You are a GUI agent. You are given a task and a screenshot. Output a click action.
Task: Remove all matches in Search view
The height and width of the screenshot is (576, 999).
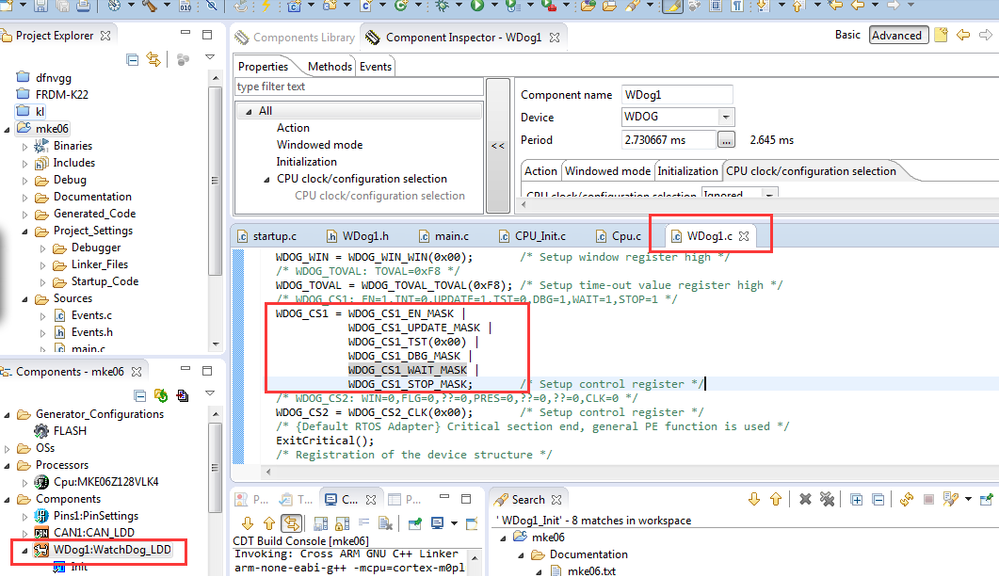click(827, 500)
